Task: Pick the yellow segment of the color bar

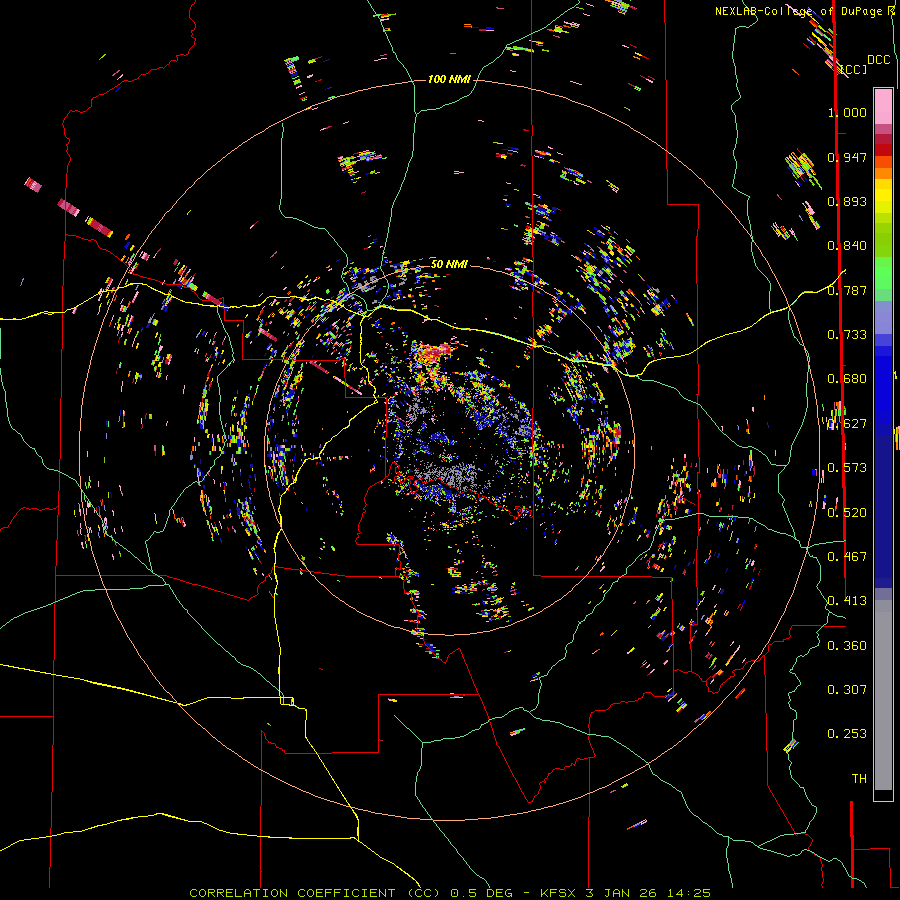Action: tap(883, 196)
